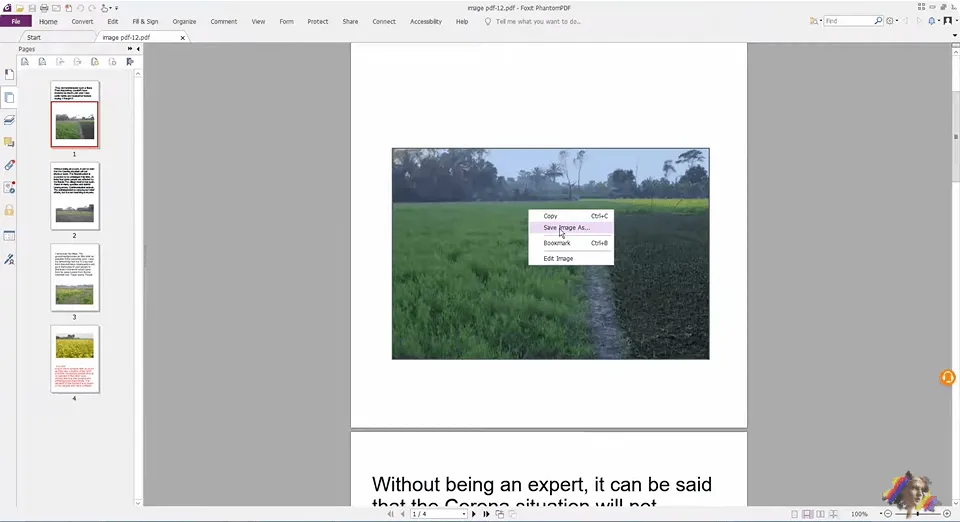The image size is (960, 522).
Task: Select page 3 thumbnail in Pages panel
Action: coord(74,276)
